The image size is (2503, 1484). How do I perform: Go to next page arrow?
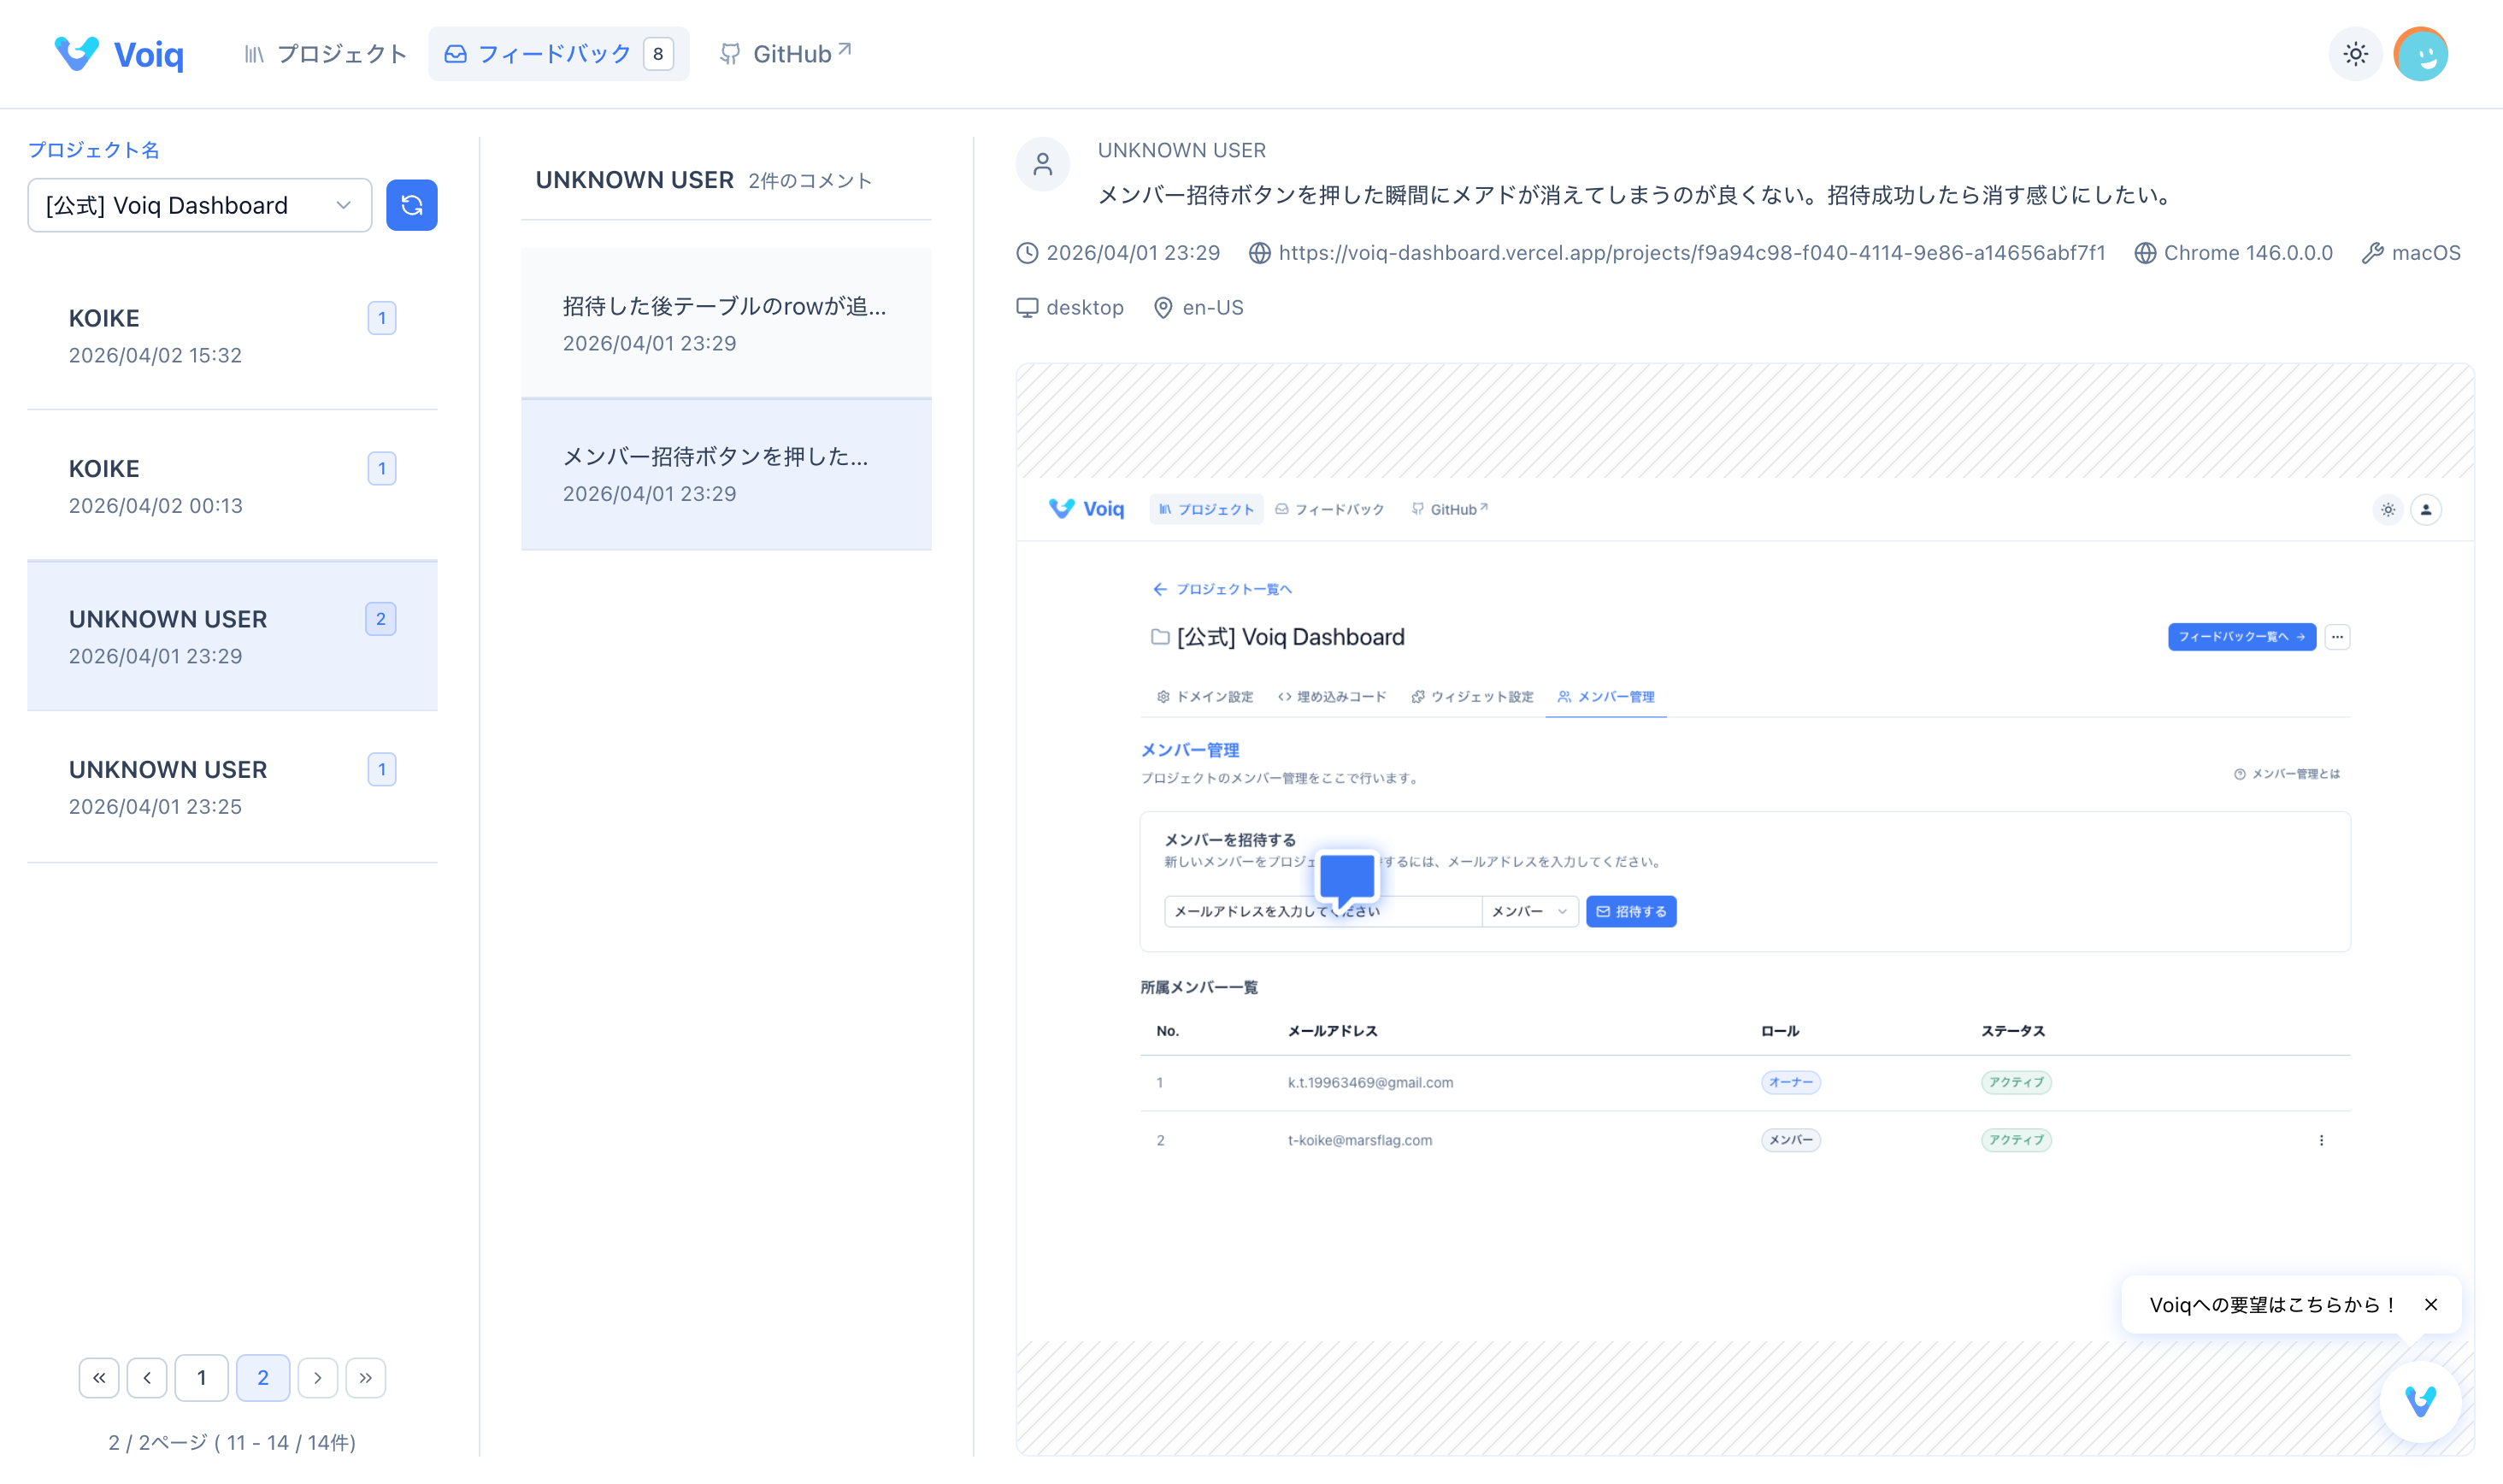pos(318,1378)
